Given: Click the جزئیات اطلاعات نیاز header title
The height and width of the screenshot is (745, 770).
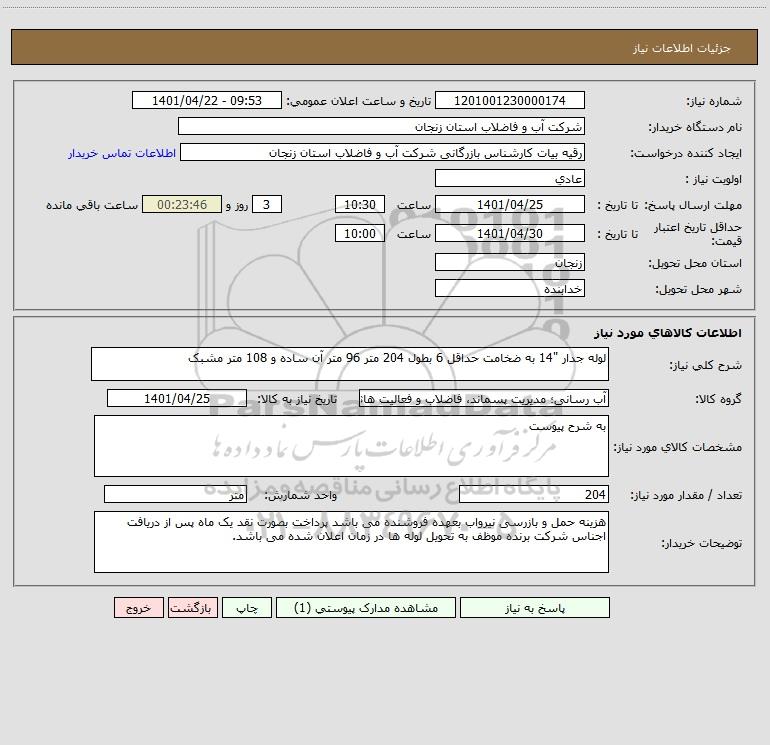Looking at the screenshot, I should (x=682, y=48).
